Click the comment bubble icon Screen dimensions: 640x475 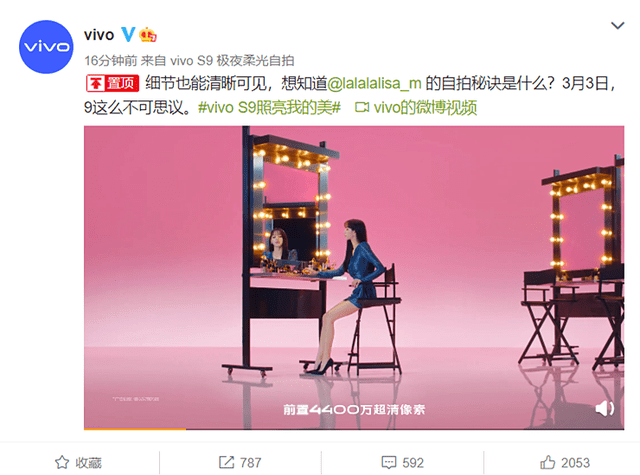point(389,462)
